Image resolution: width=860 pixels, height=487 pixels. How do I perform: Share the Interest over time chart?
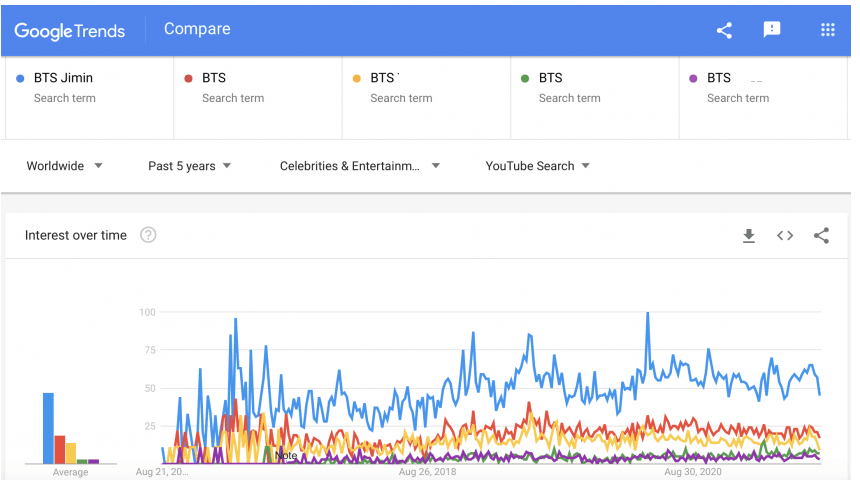tap(821, 235)
